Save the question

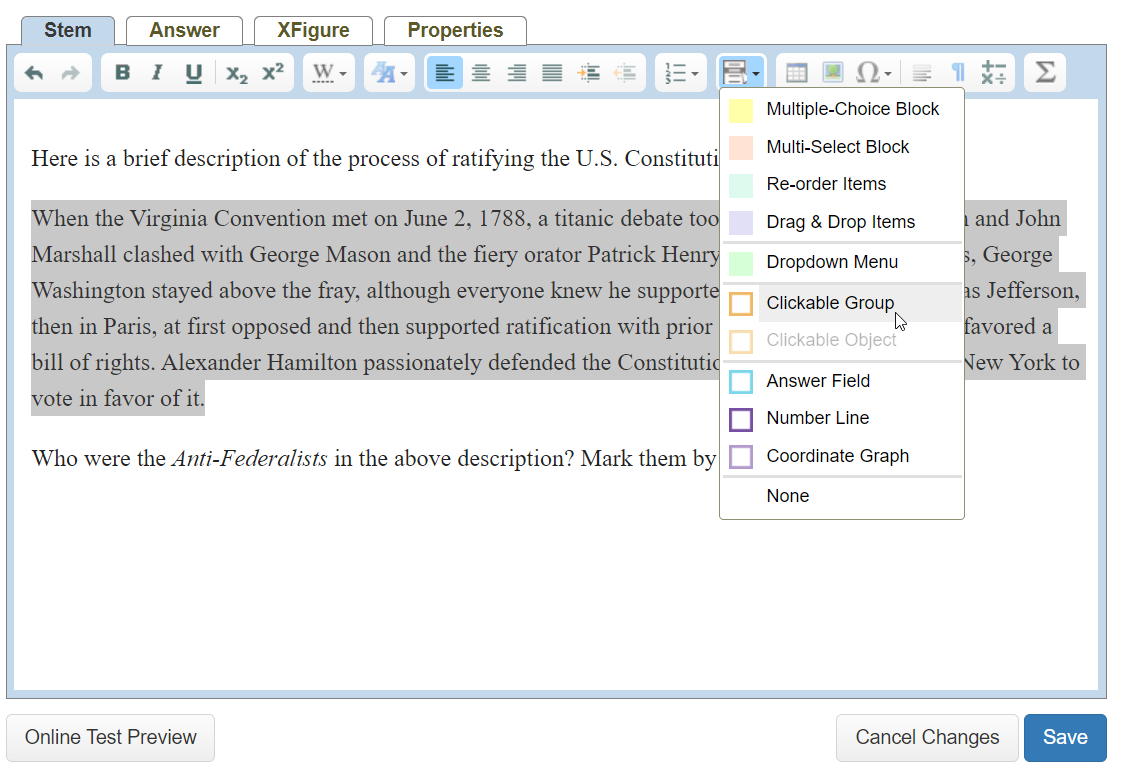coord(1065,738)
